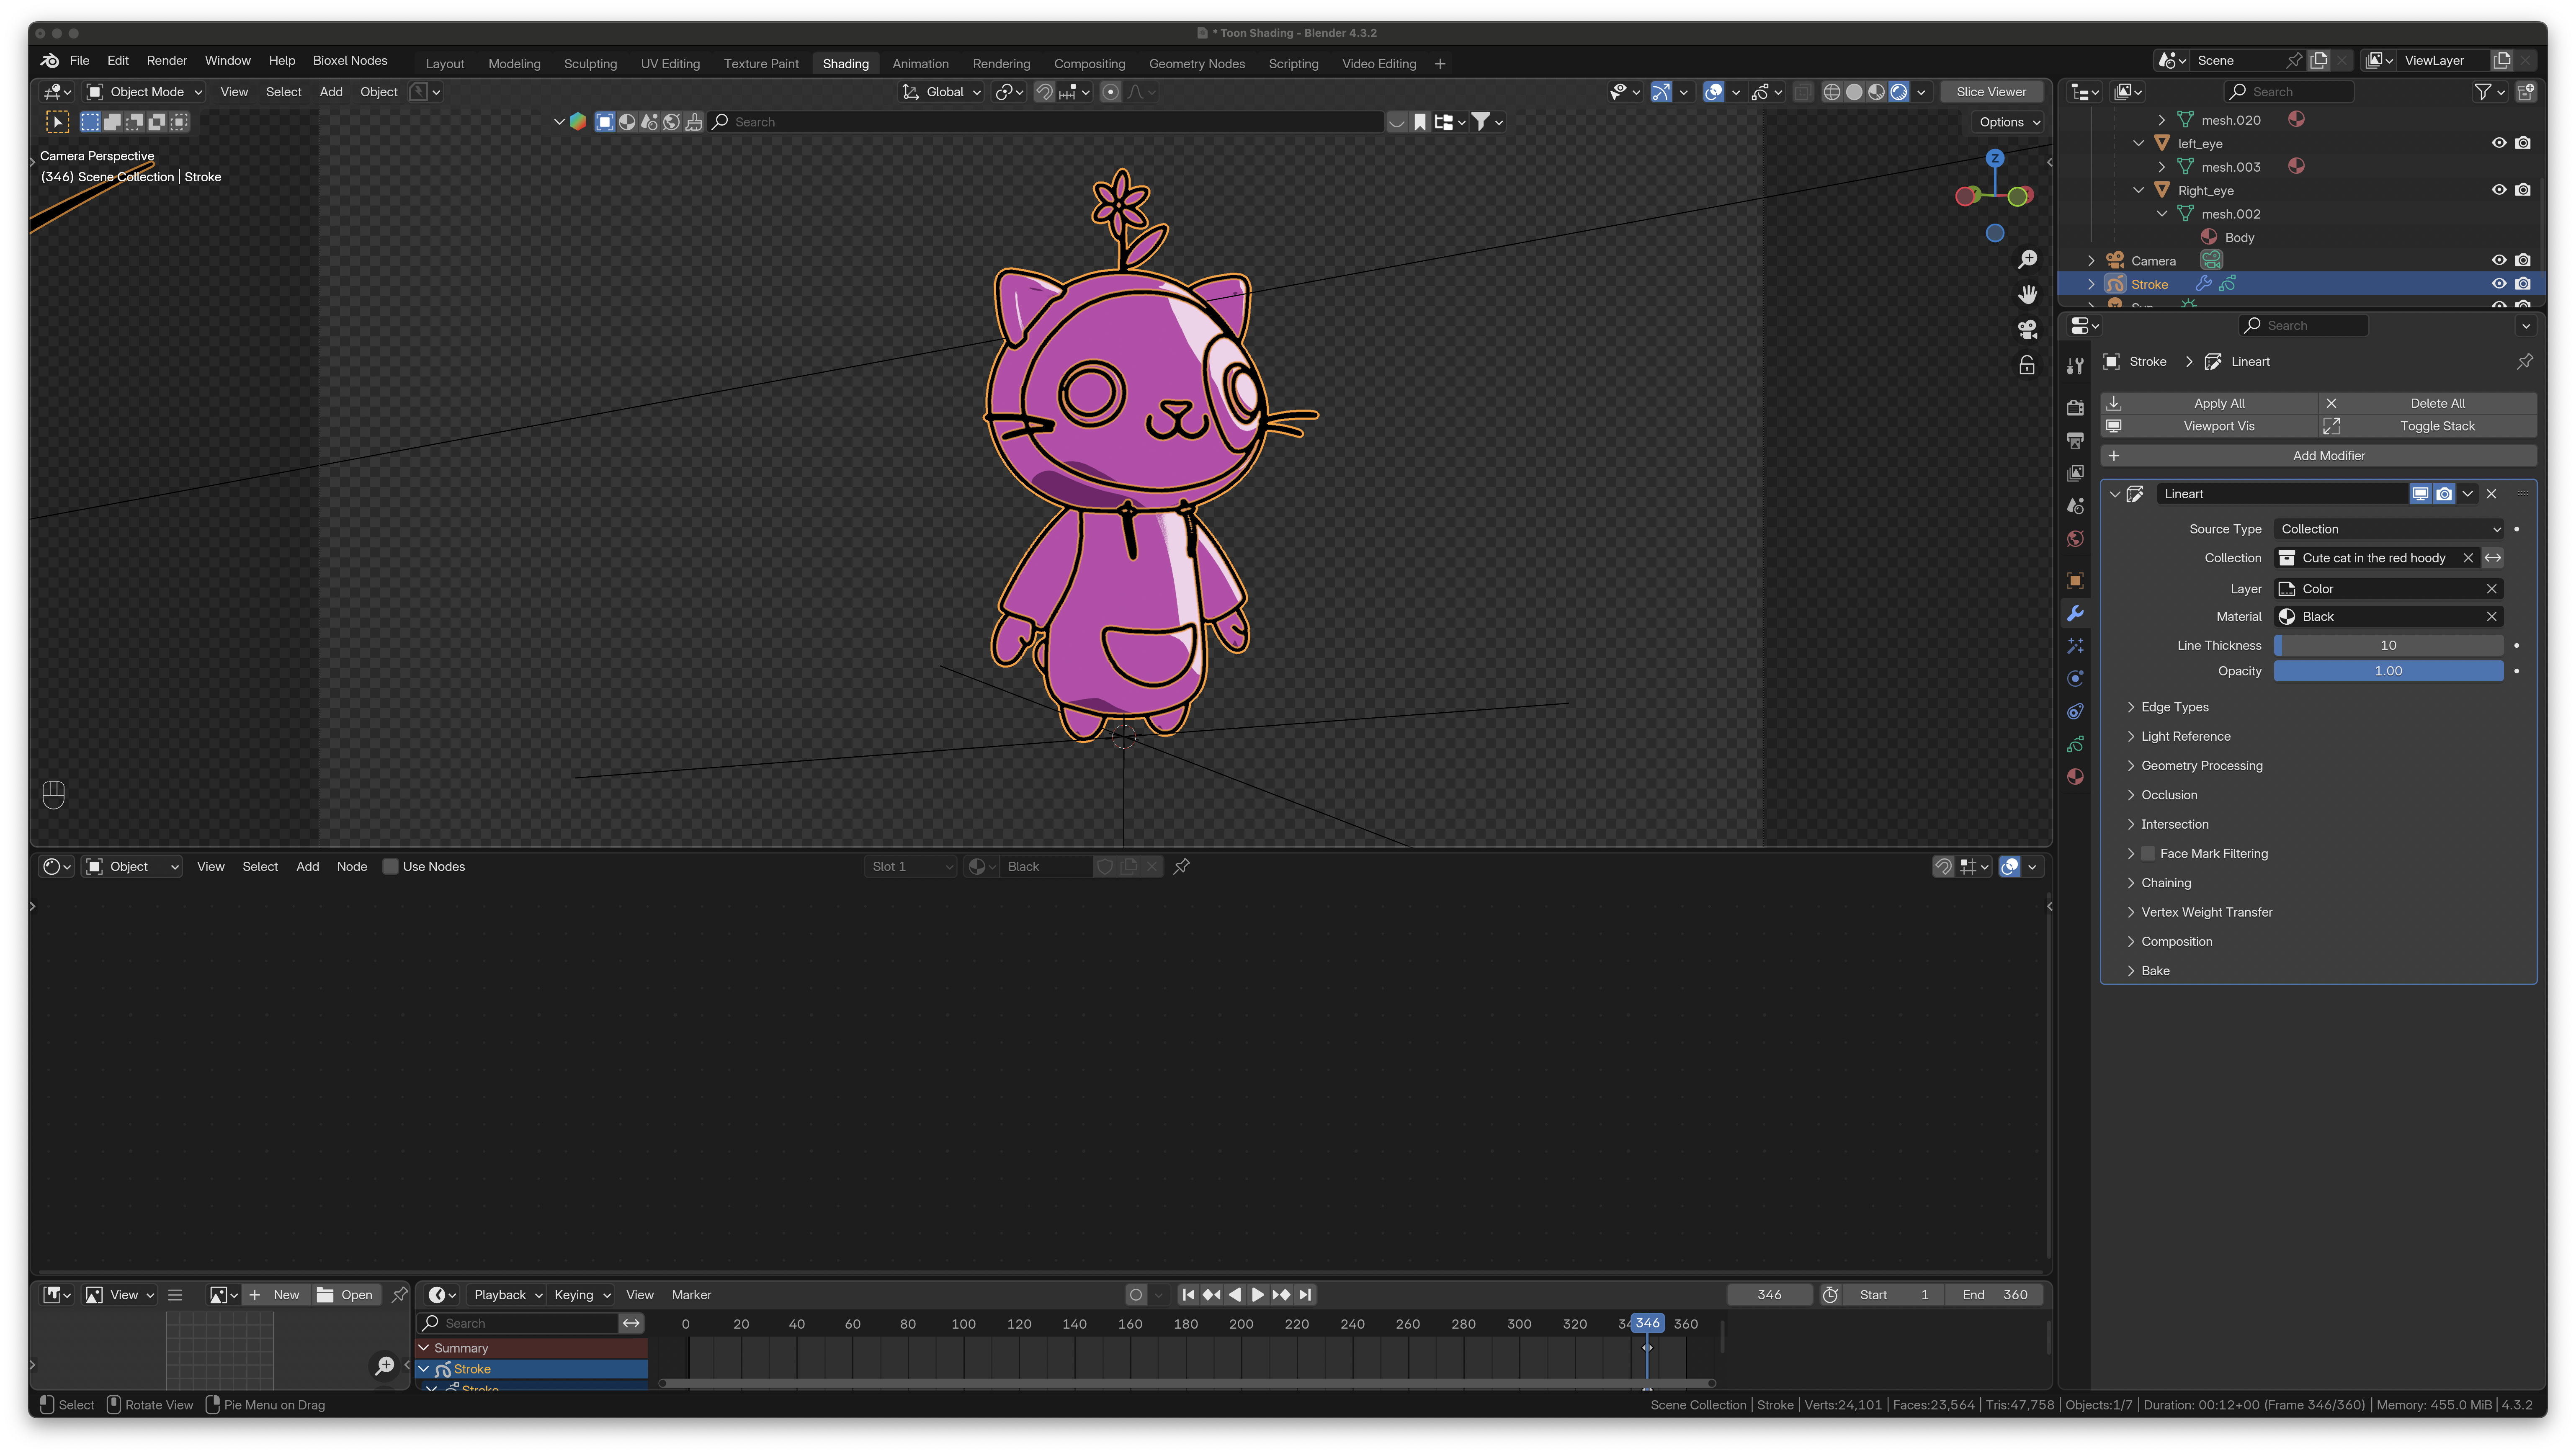Switch to the Layout workspace tab
The height and width of the screenshot is (1453, 2576).
point(445,64)
